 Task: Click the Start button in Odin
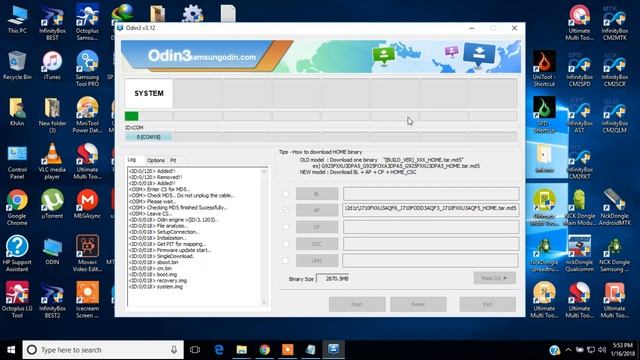tap(357, 304)
